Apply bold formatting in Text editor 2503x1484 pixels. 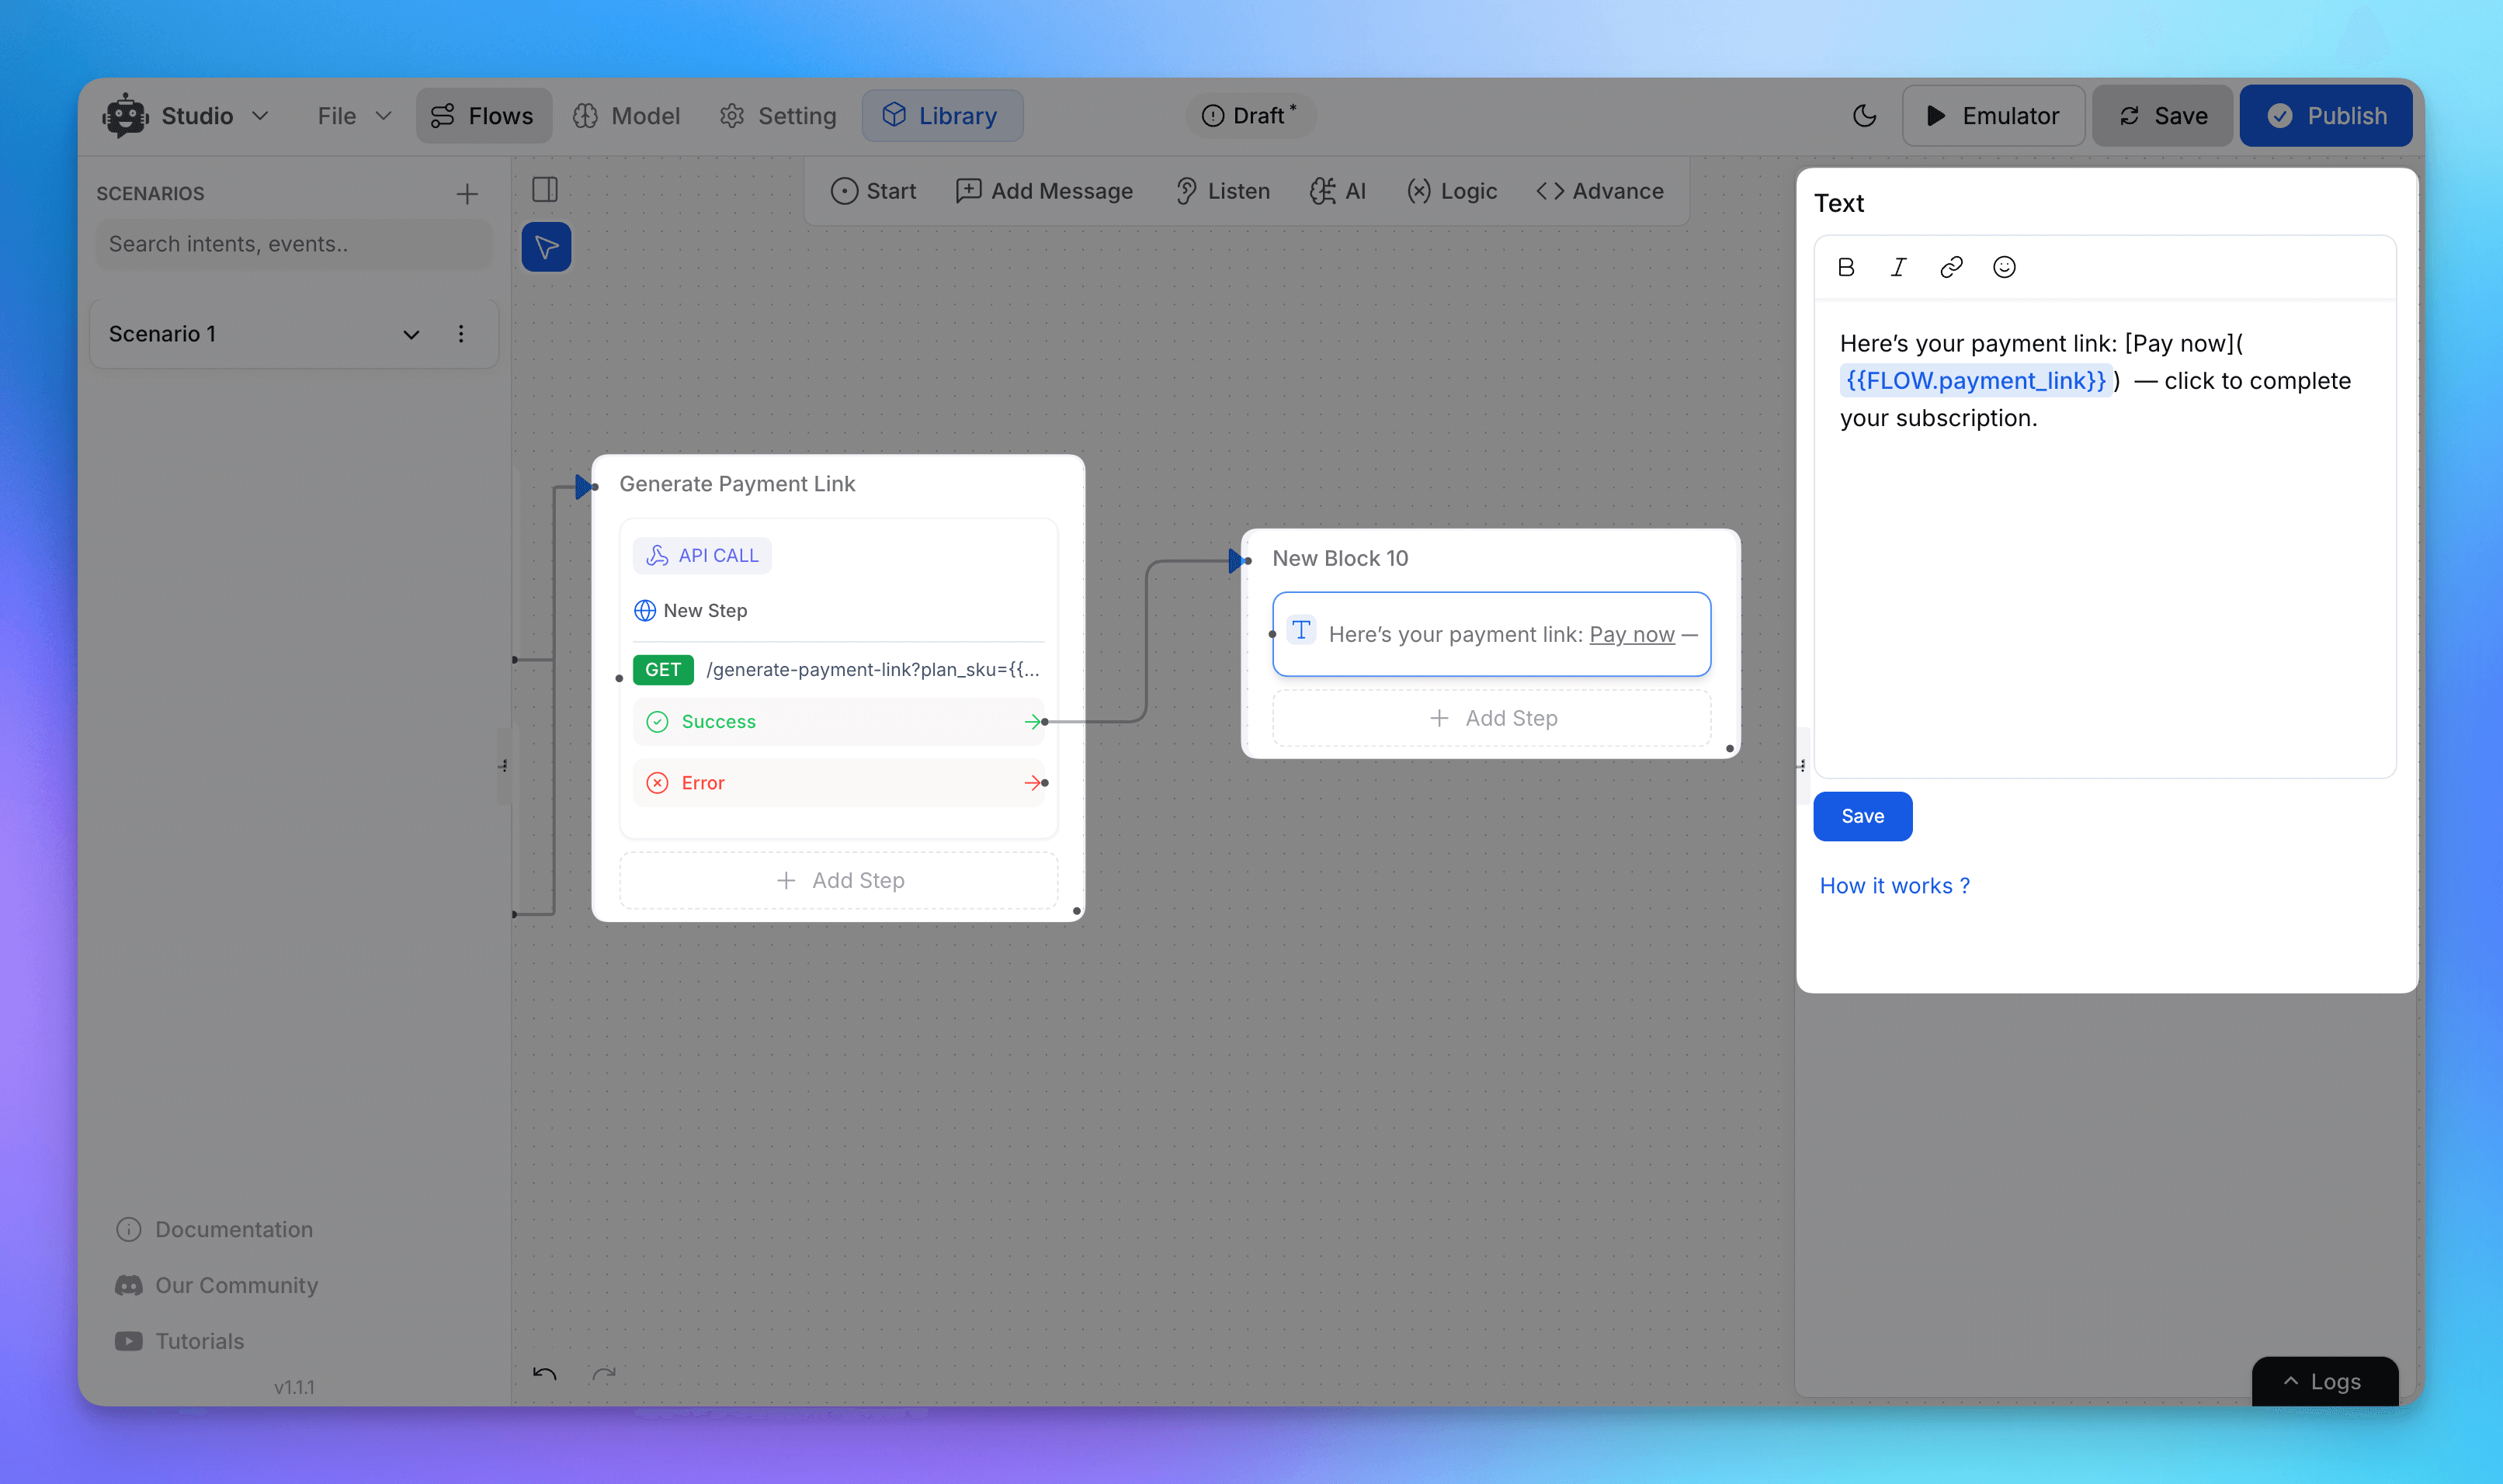(x=1846, y=267)
